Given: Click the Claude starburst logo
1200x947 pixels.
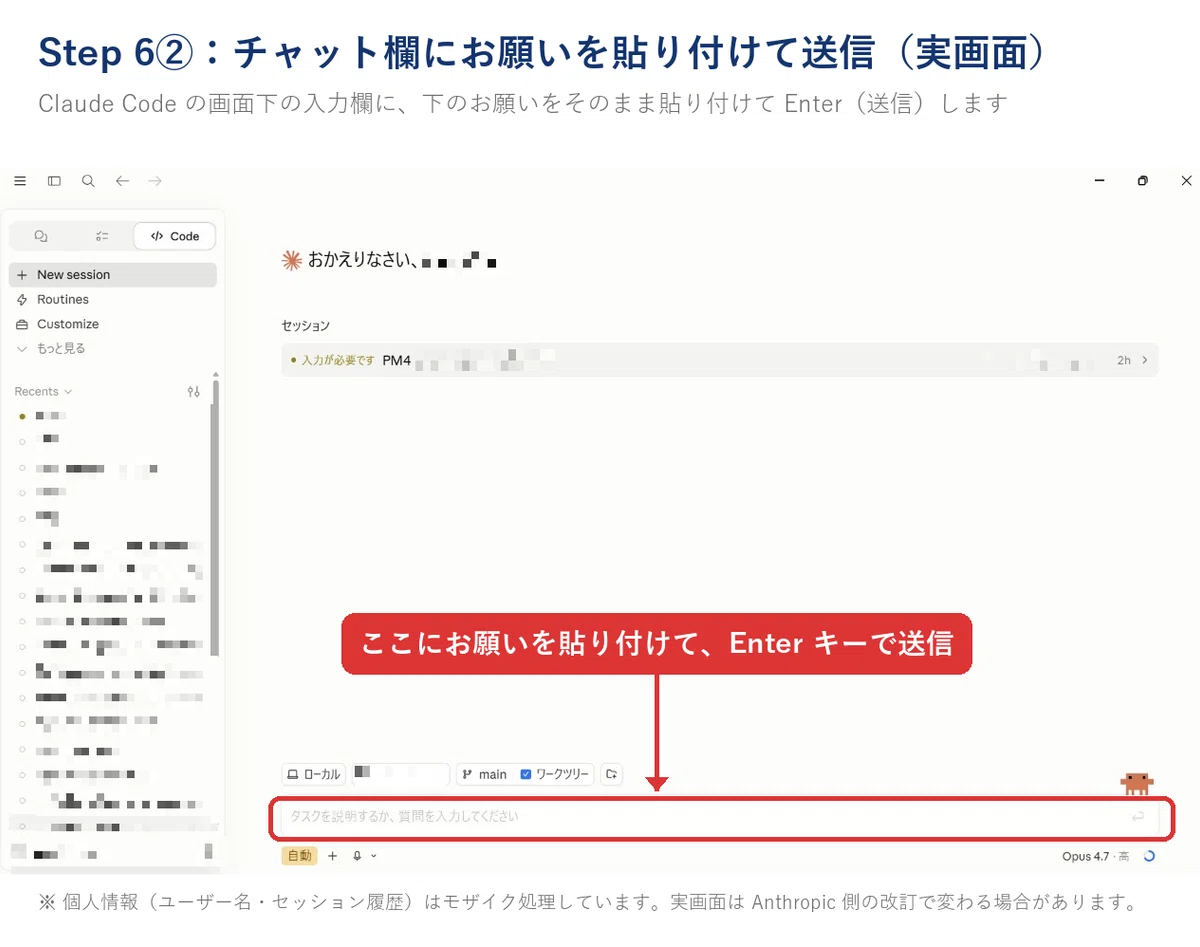Looking at the screenshot, I should tap(292, 261).
